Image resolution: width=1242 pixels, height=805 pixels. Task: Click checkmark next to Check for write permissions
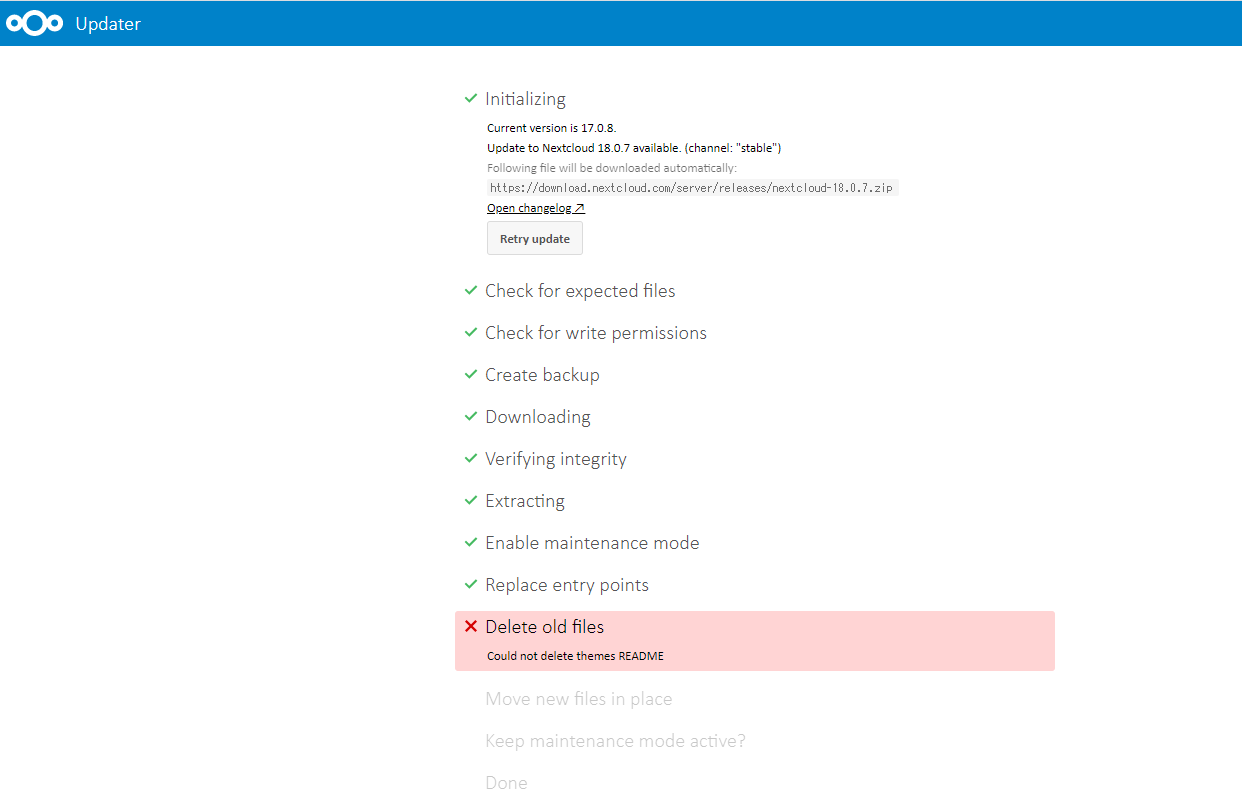coord(471,333)
